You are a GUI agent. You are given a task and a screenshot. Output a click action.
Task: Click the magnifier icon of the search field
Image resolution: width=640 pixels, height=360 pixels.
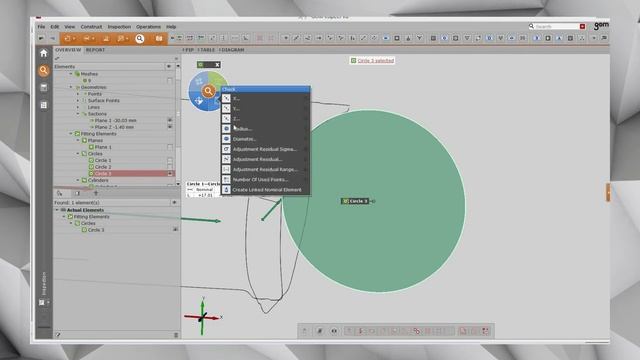click(531, 26)
